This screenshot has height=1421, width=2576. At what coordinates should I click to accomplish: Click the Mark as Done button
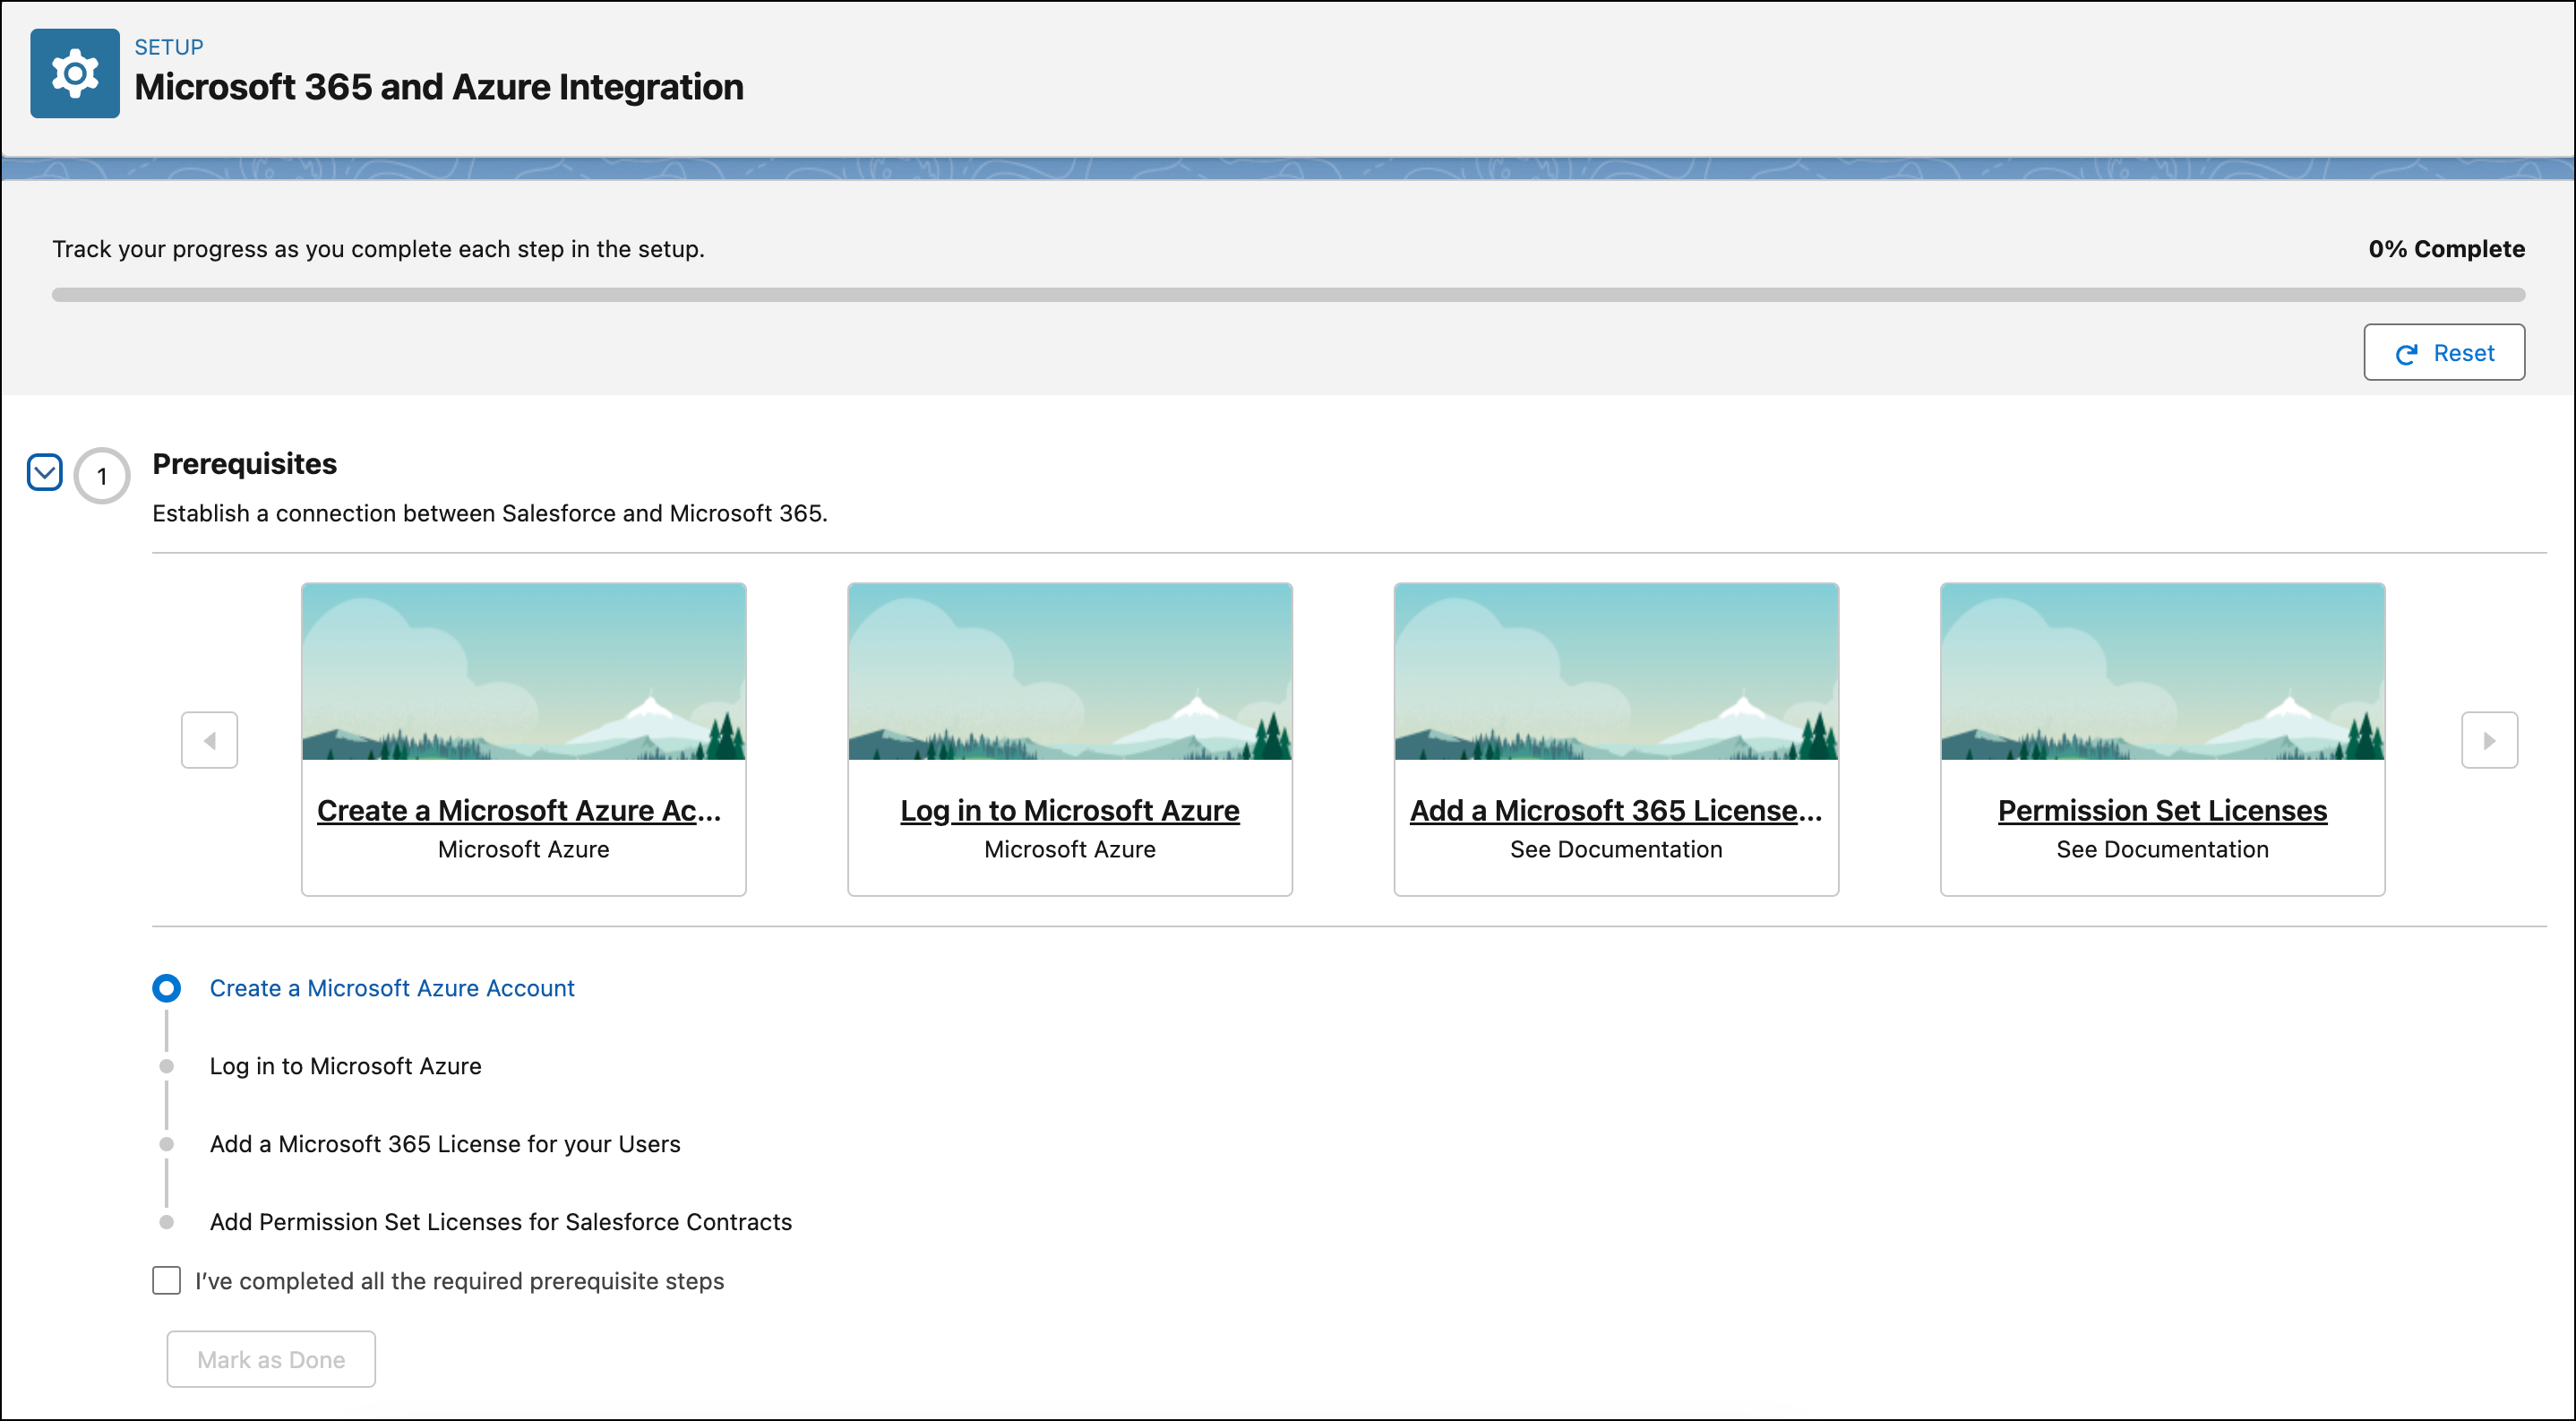(270, 1359)
